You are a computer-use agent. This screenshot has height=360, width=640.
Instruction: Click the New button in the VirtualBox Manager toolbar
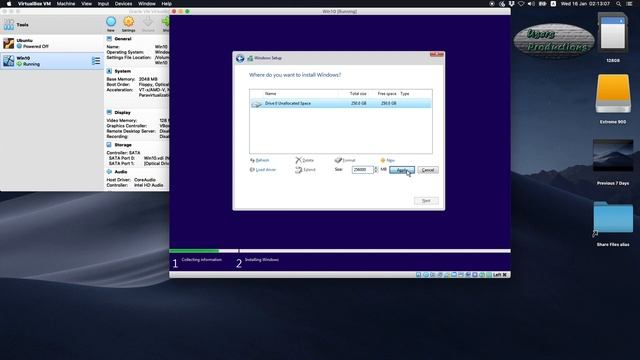(x=111, y=24)
